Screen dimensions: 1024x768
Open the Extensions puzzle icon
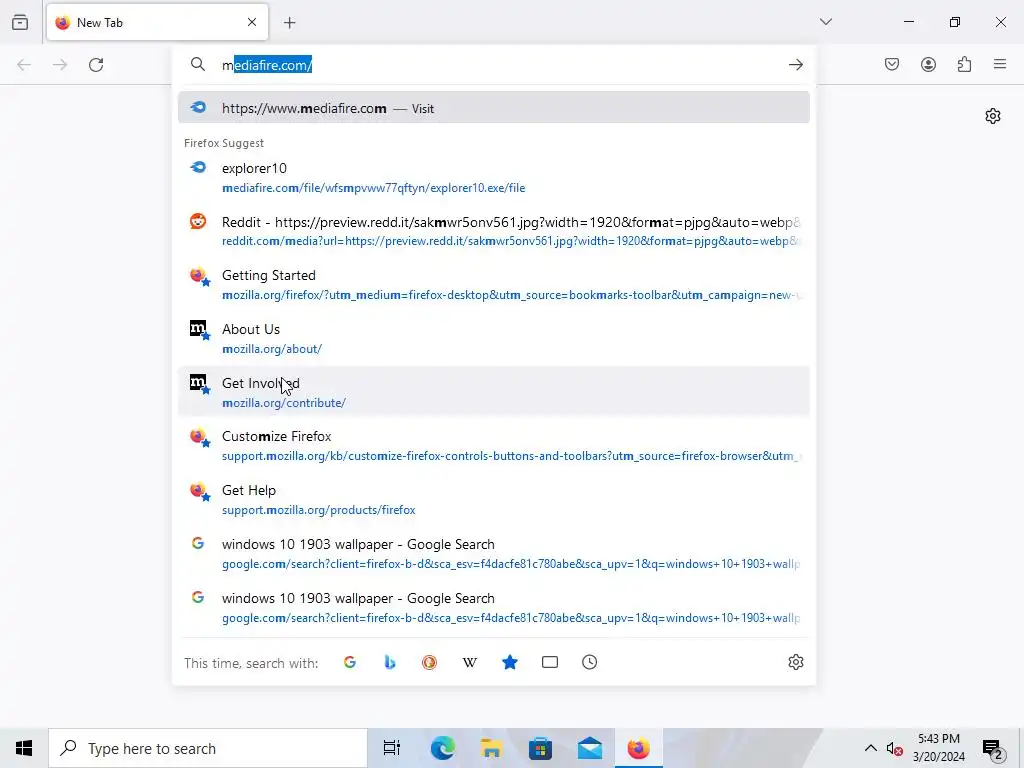coord(964,64)
